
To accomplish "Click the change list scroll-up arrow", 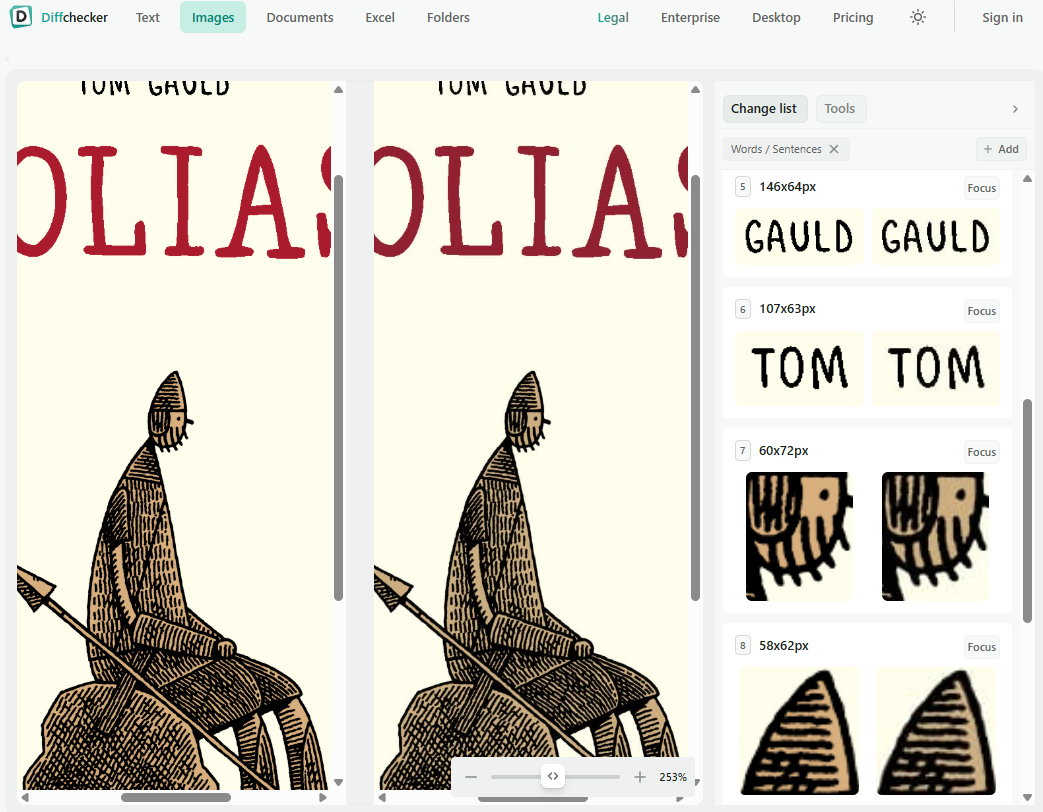I will [1027, 178].
